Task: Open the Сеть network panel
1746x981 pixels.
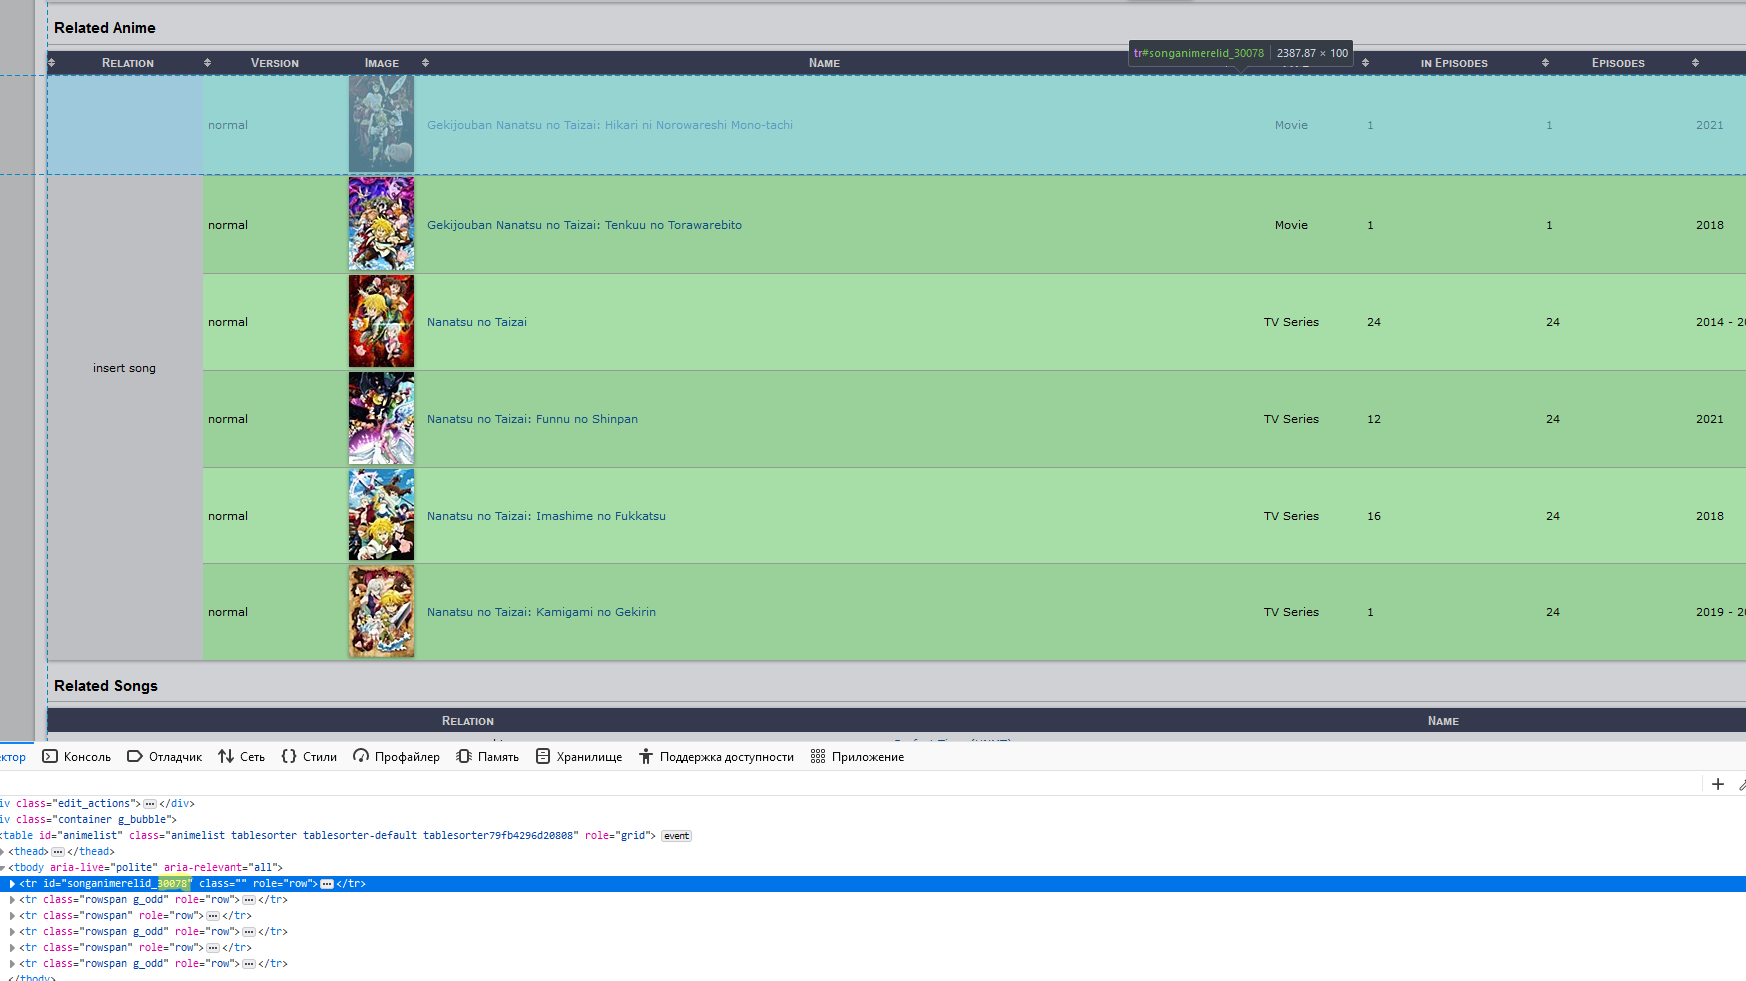Action: [242, 757]
